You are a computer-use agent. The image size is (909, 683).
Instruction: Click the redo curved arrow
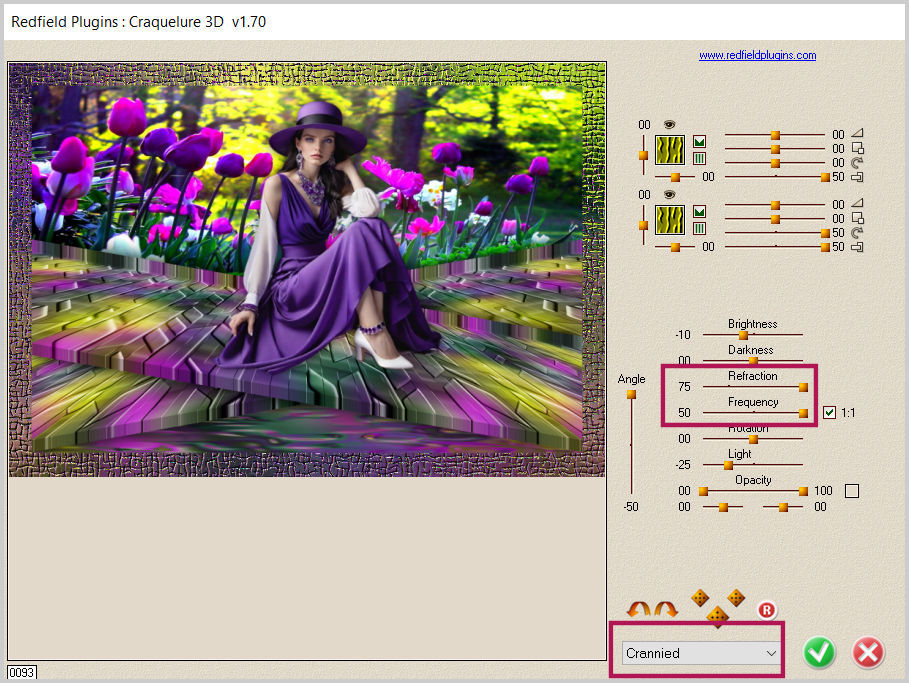coord(666,609)
